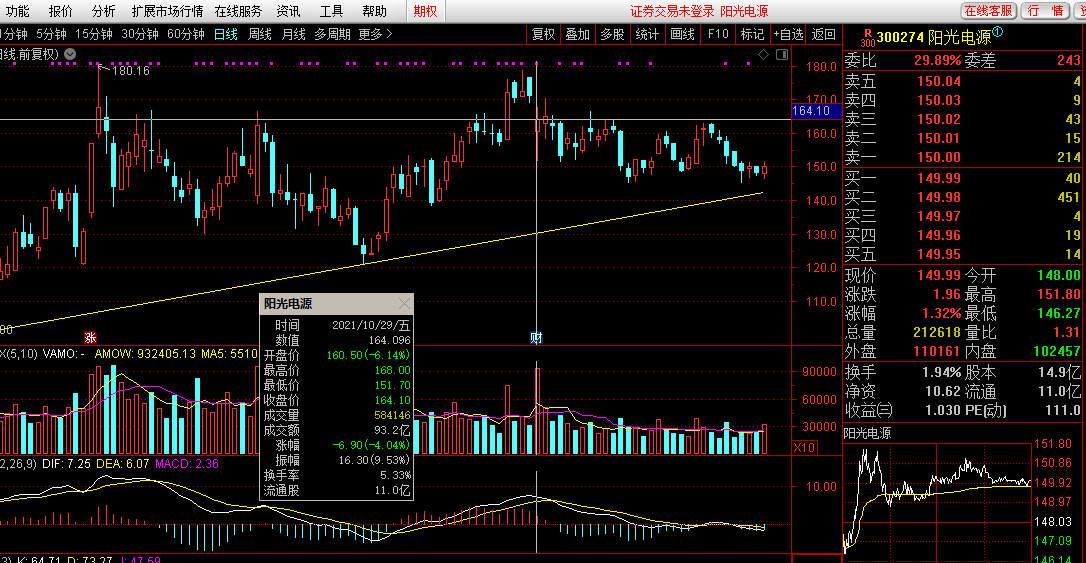The height and width of the screenshot is (563, 1086).
Task: Click the R300 margin badge icon
Action: [x=868, y=38]
